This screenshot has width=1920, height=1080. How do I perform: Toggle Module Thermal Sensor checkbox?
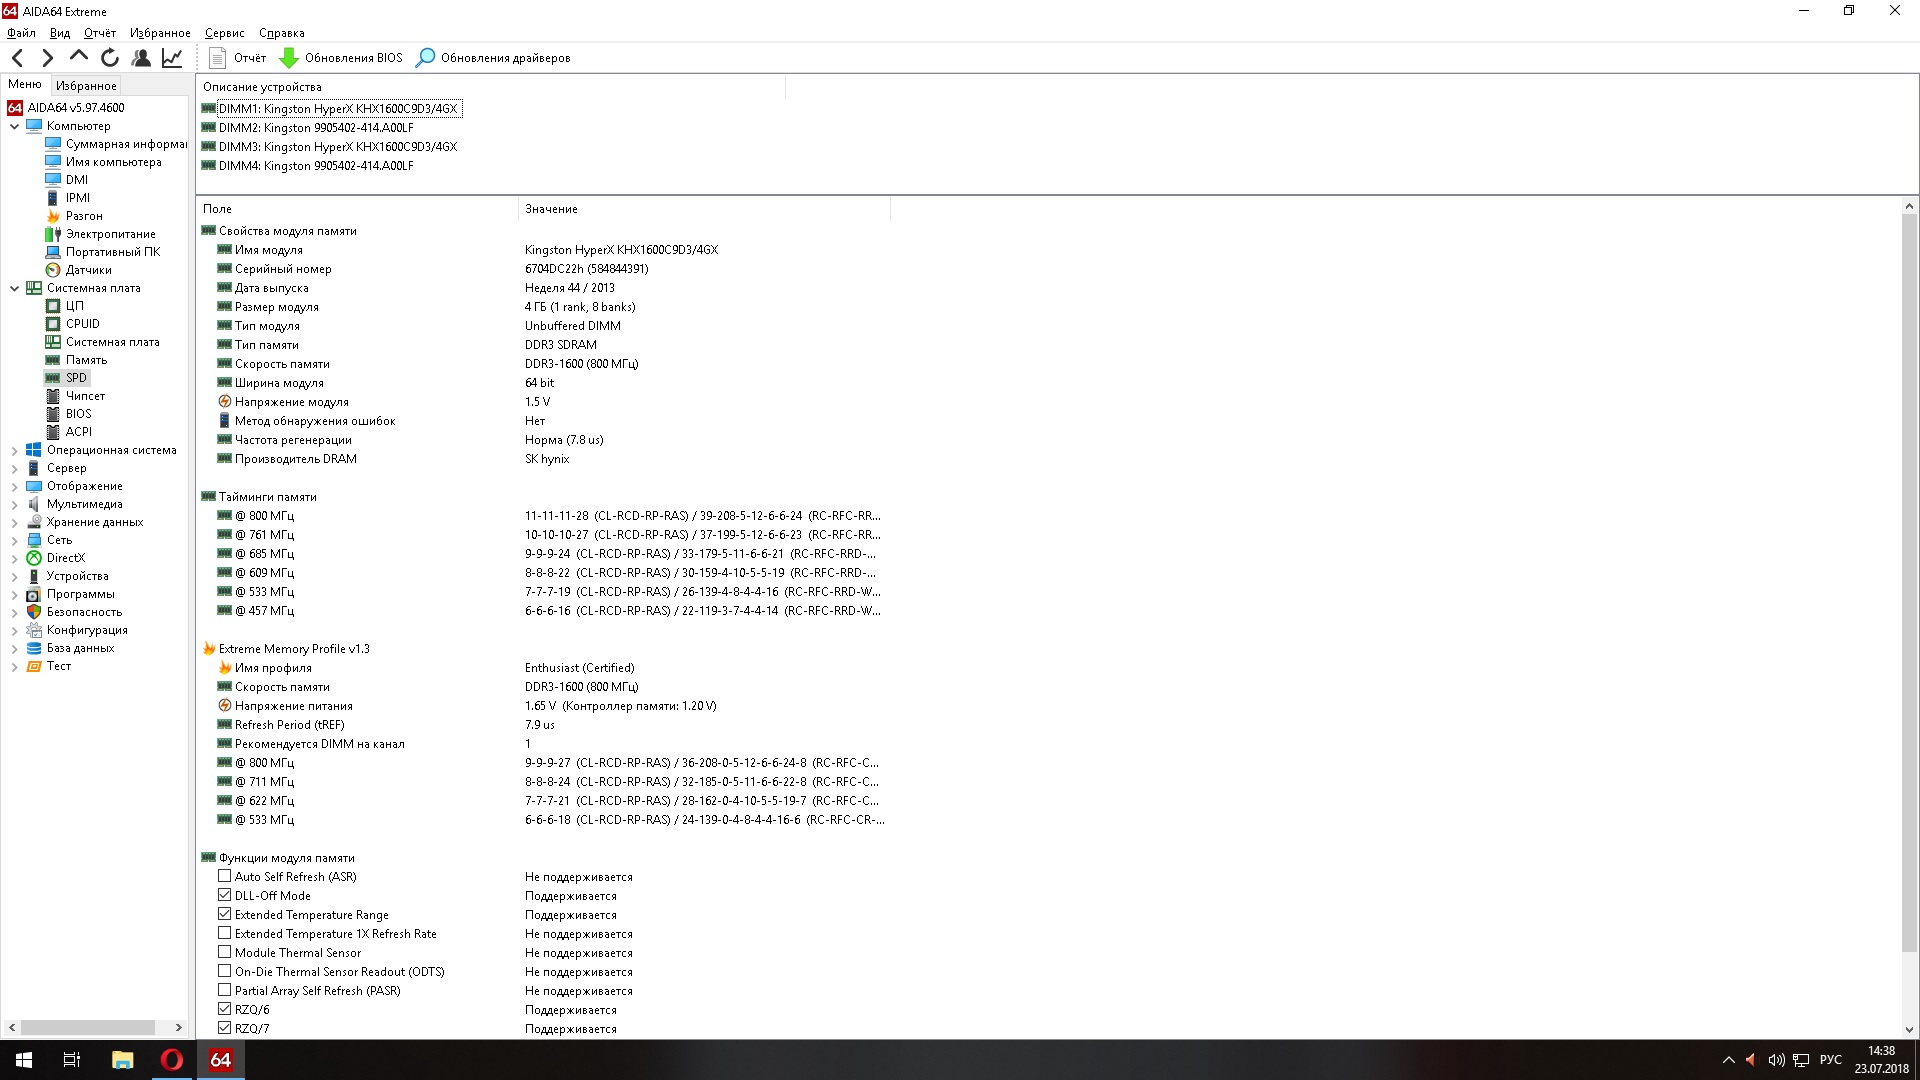click(225, 953)
